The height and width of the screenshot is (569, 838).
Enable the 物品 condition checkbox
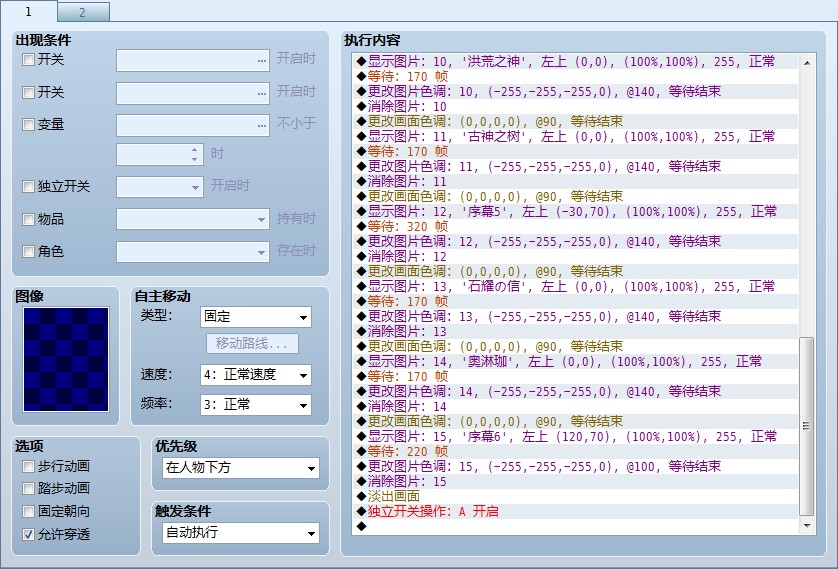28,219
